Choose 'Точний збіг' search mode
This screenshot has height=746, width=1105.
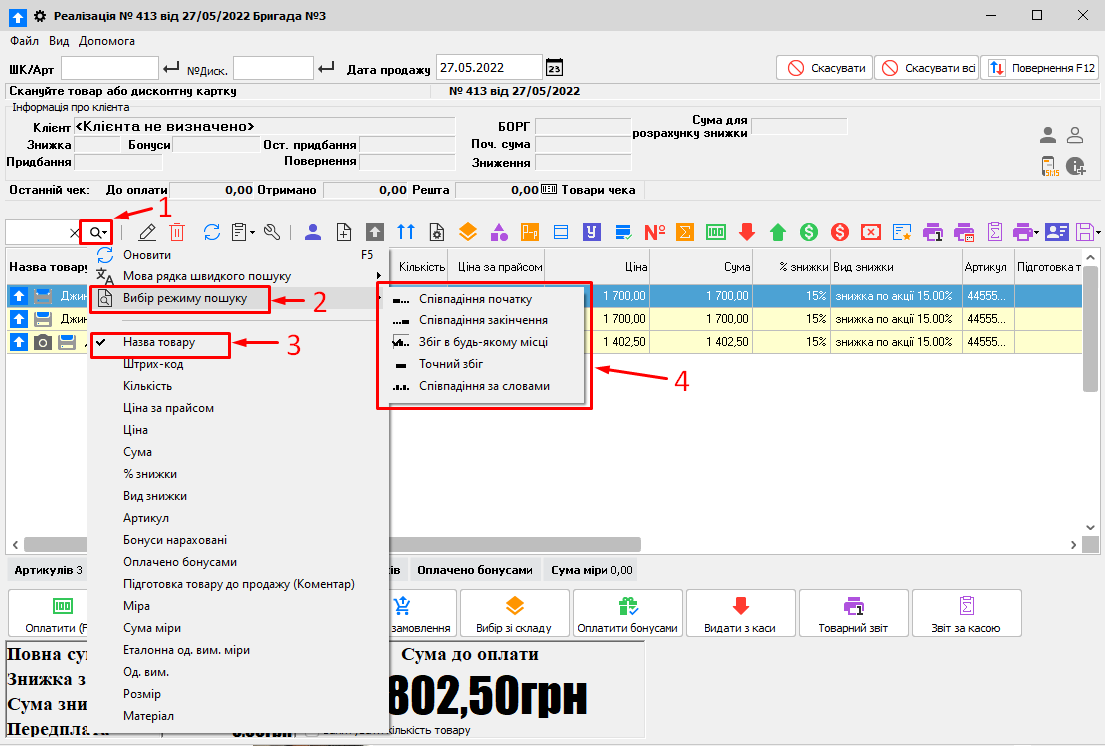click(x=452, y=364)
